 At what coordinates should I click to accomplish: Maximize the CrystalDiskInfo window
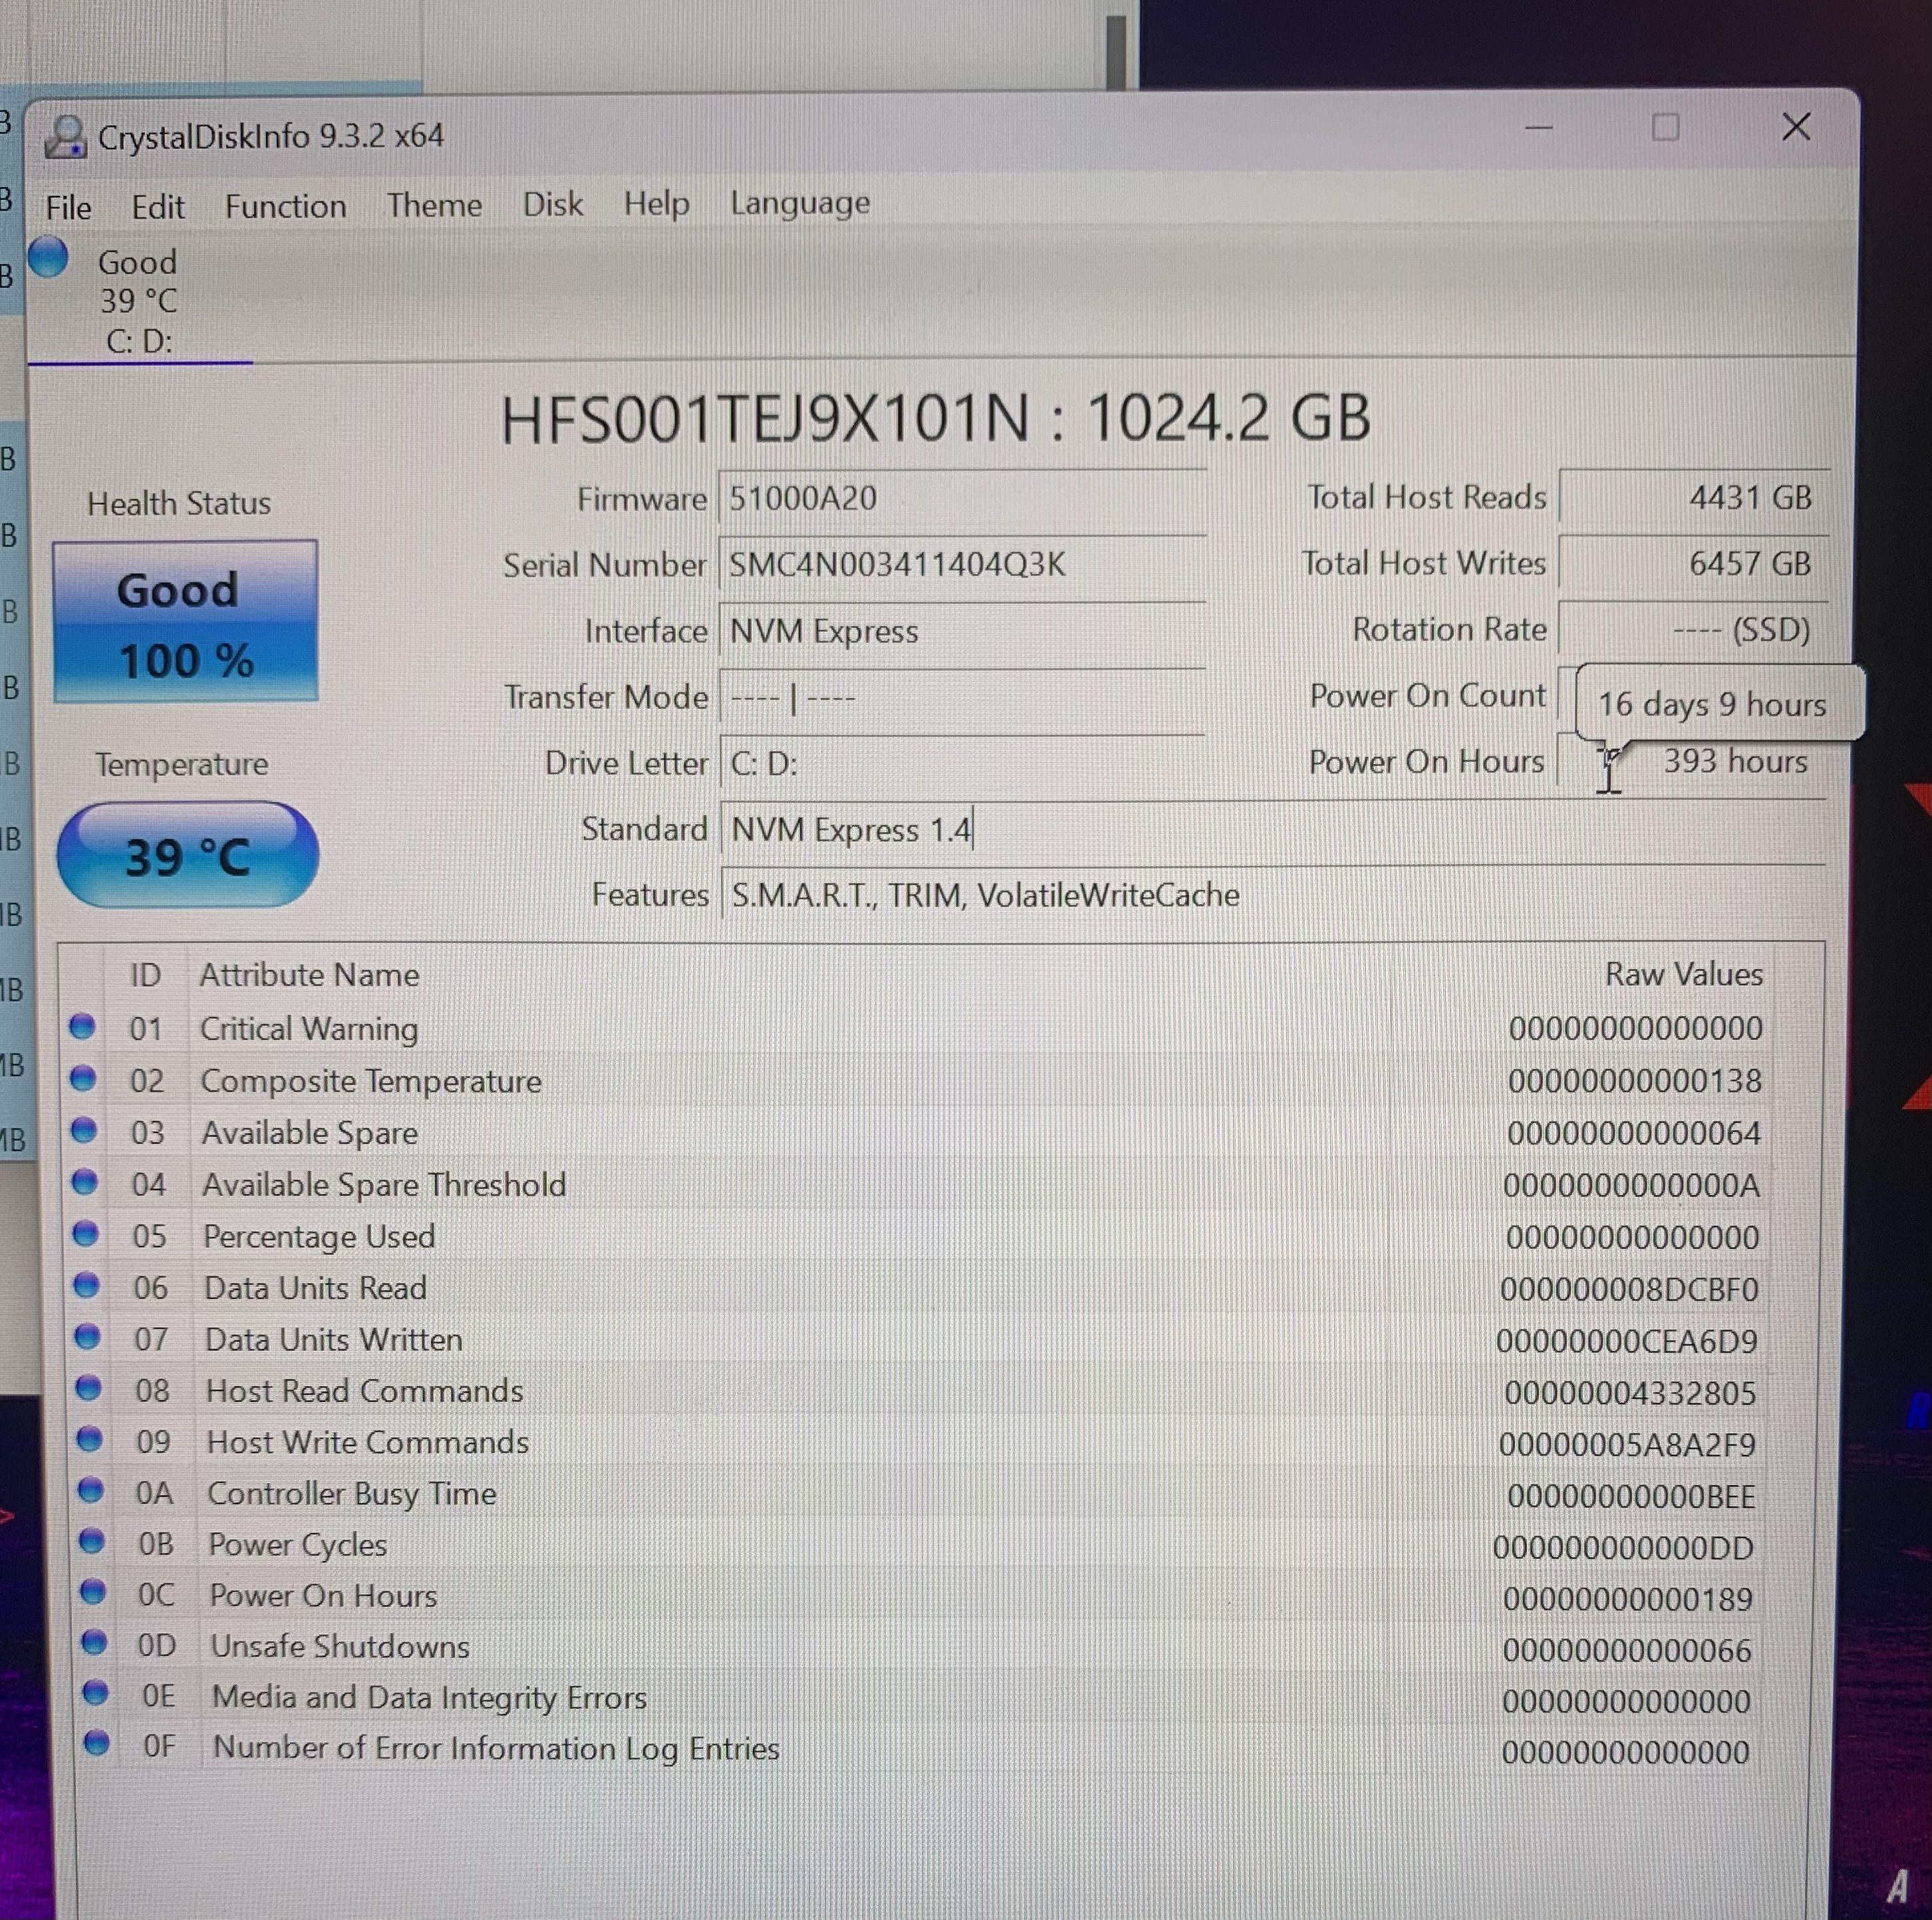point(1665,127)
